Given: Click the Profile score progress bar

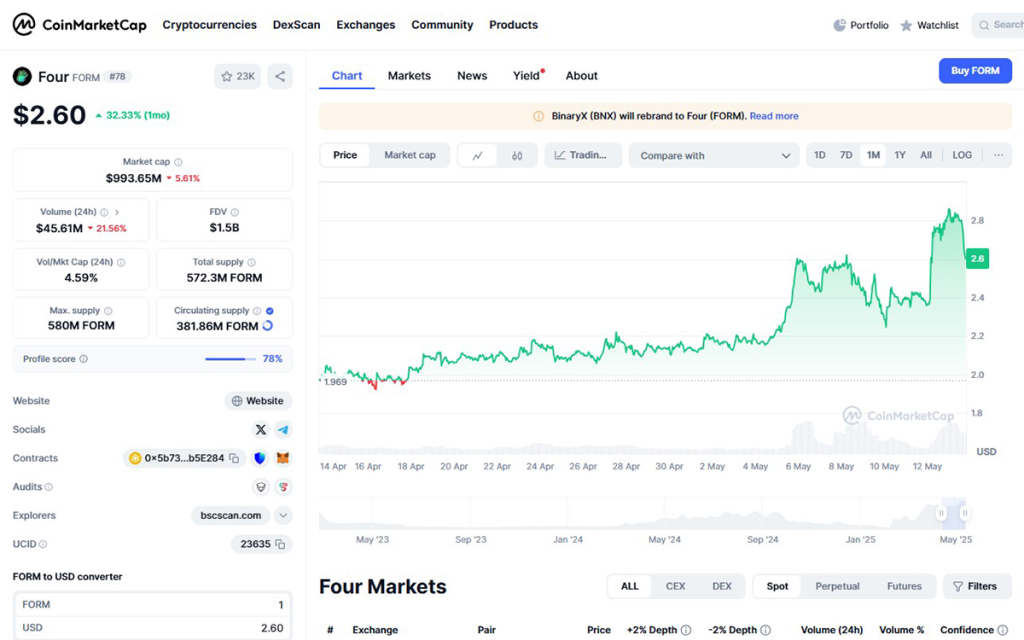Looking at the screenshot, I should point(230,359).
